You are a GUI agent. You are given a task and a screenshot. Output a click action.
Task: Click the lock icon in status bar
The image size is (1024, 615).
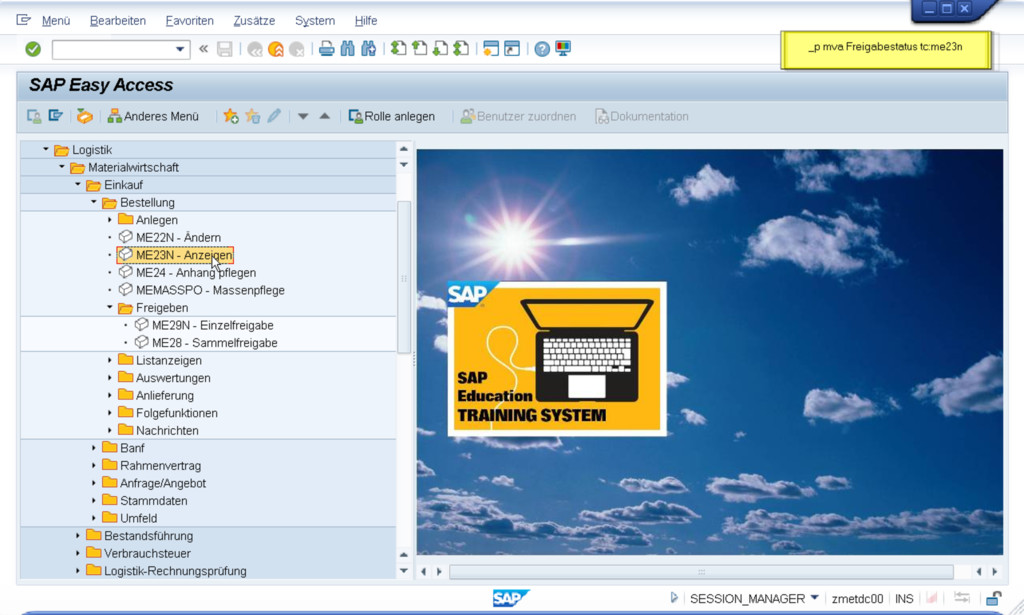point(993,598)
